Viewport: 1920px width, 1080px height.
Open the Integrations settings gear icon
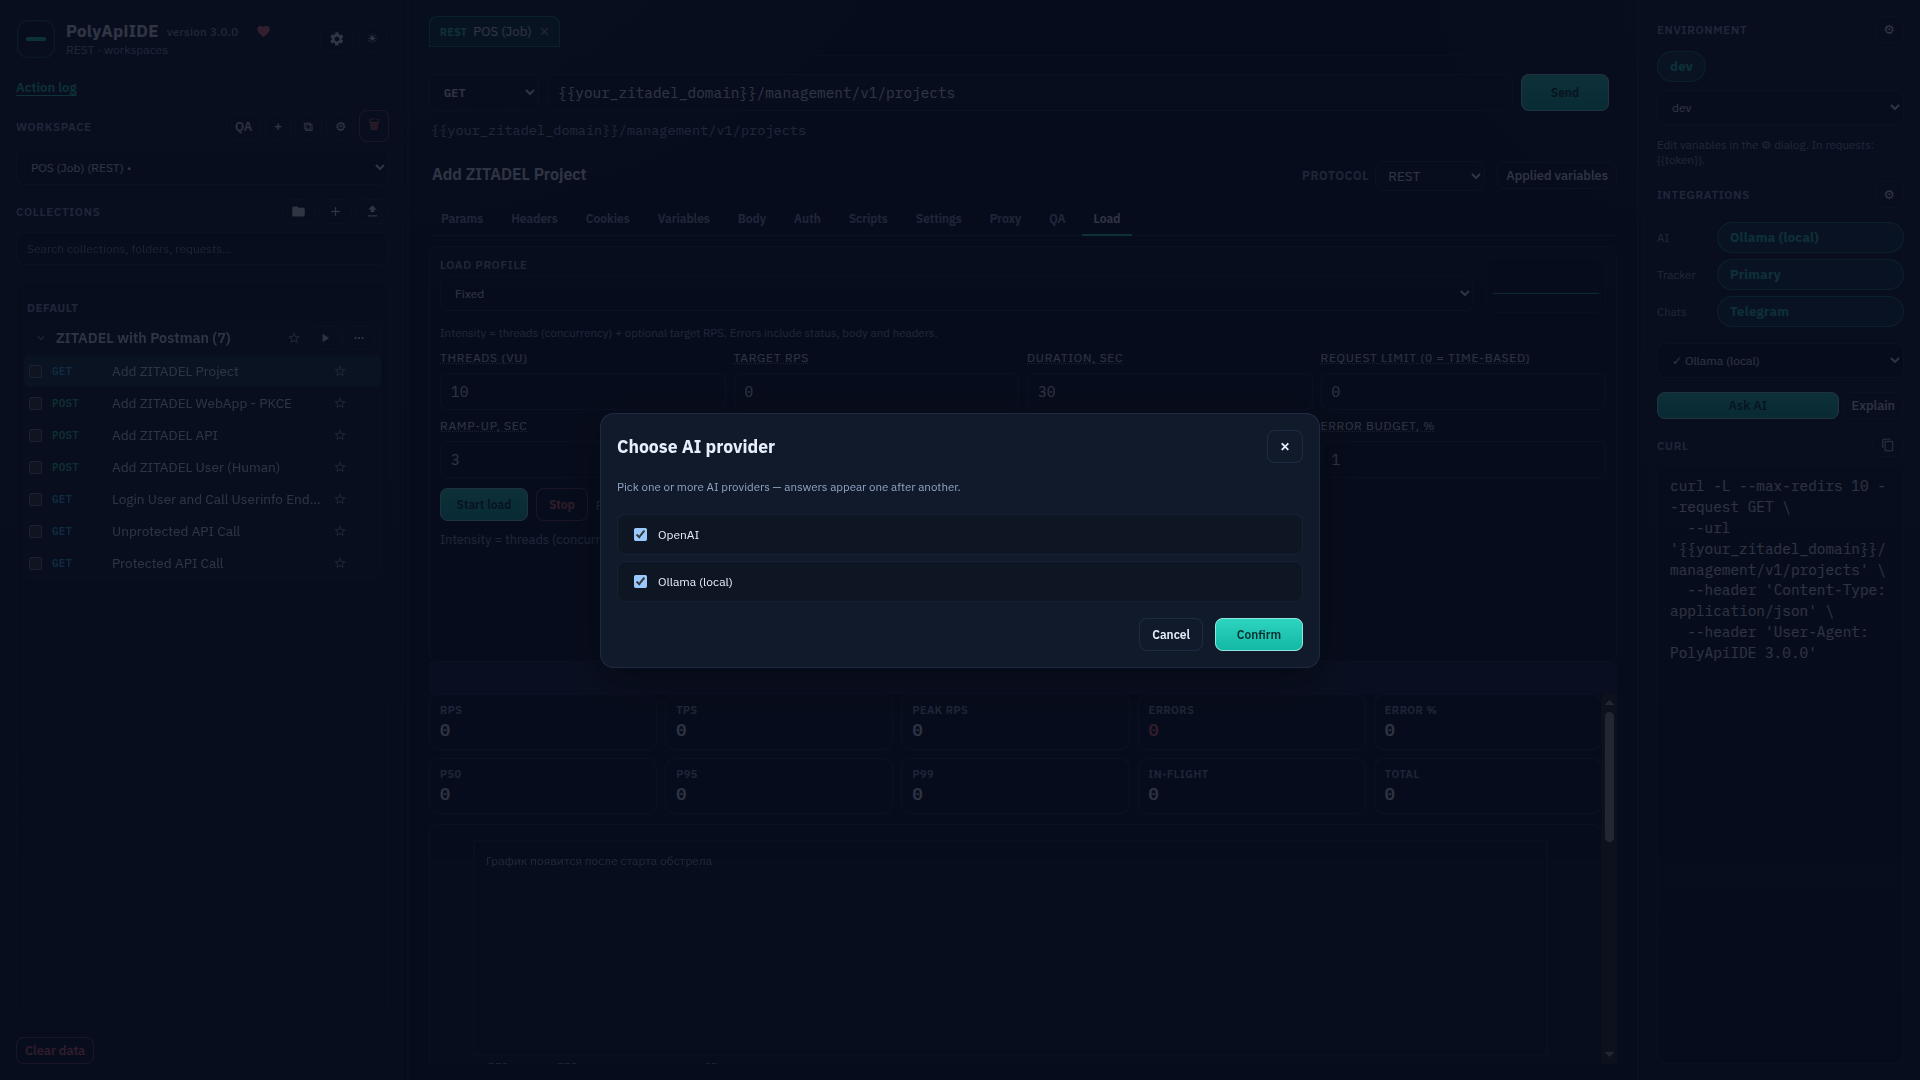click(x=1889, y=195)
